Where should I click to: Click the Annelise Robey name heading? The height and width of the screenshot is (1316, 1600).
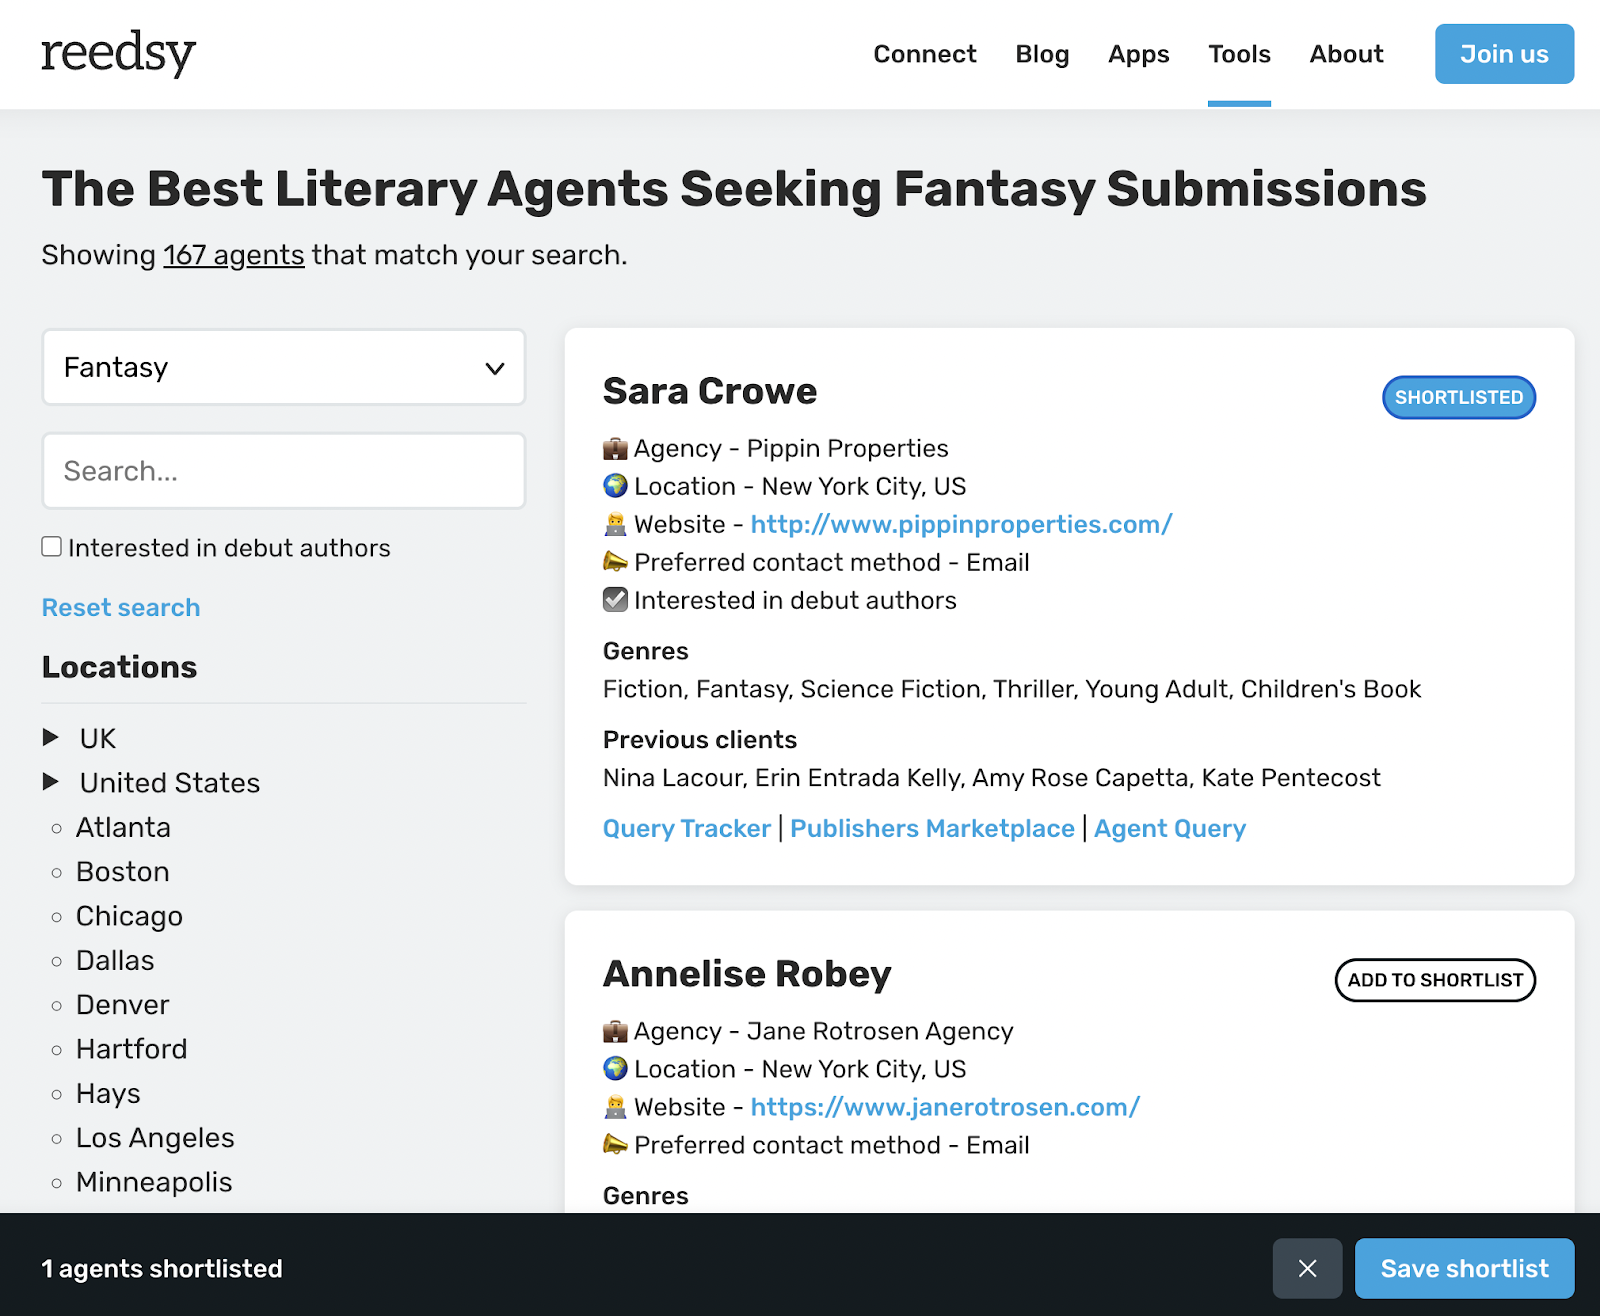[x=747, y=974]
